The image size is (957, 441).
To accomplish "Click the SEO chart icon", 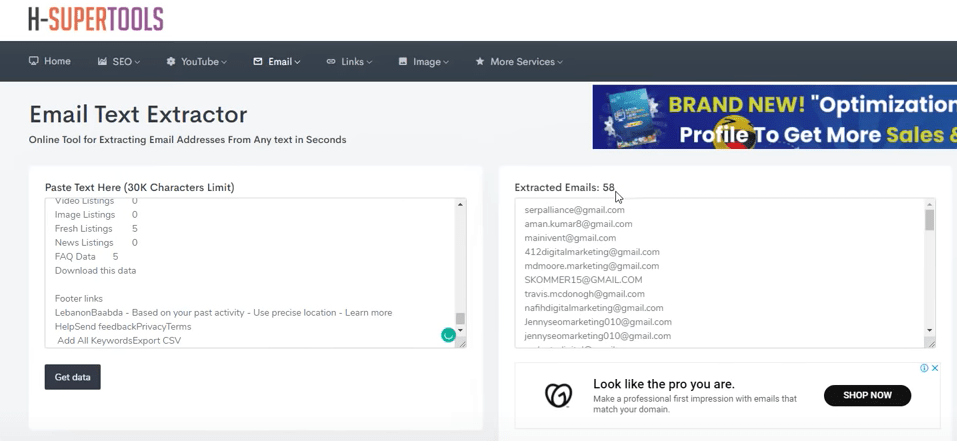I will pos(103,62).
